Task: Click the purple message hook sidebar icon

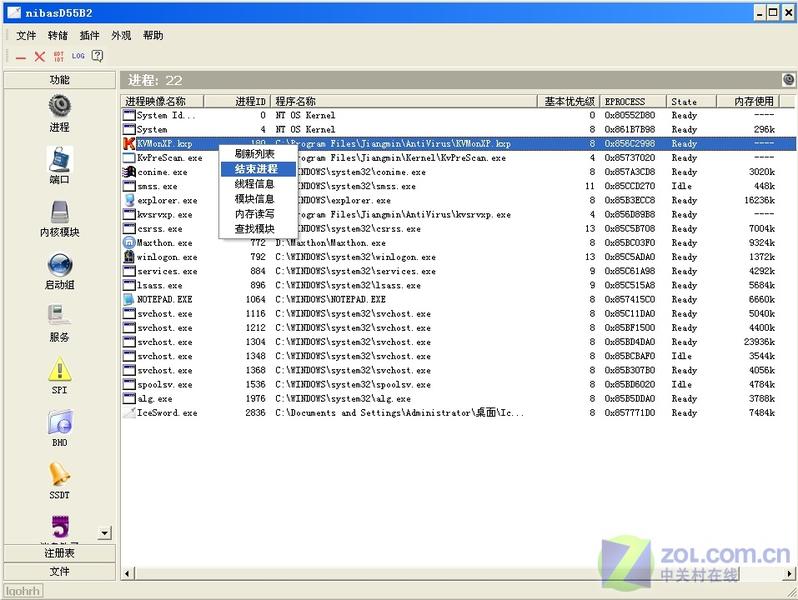Action: (60, 527)
